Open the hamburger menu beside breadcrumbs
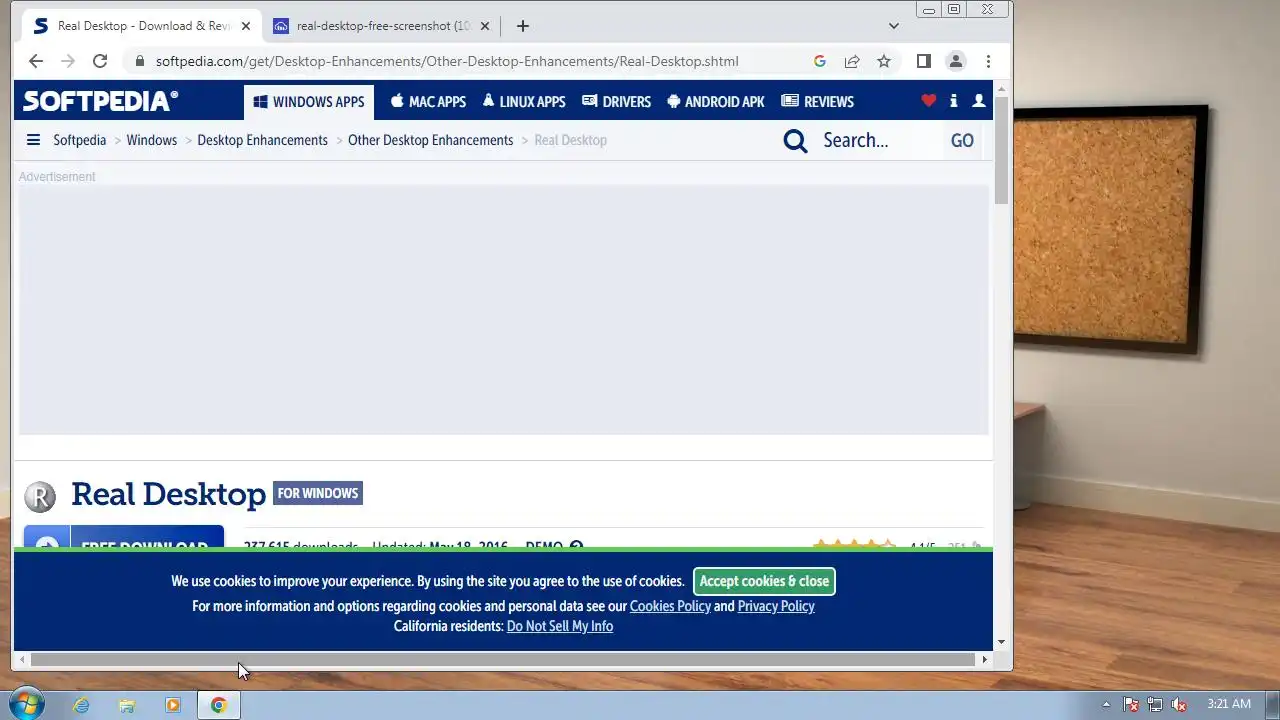 coord(33,140)
